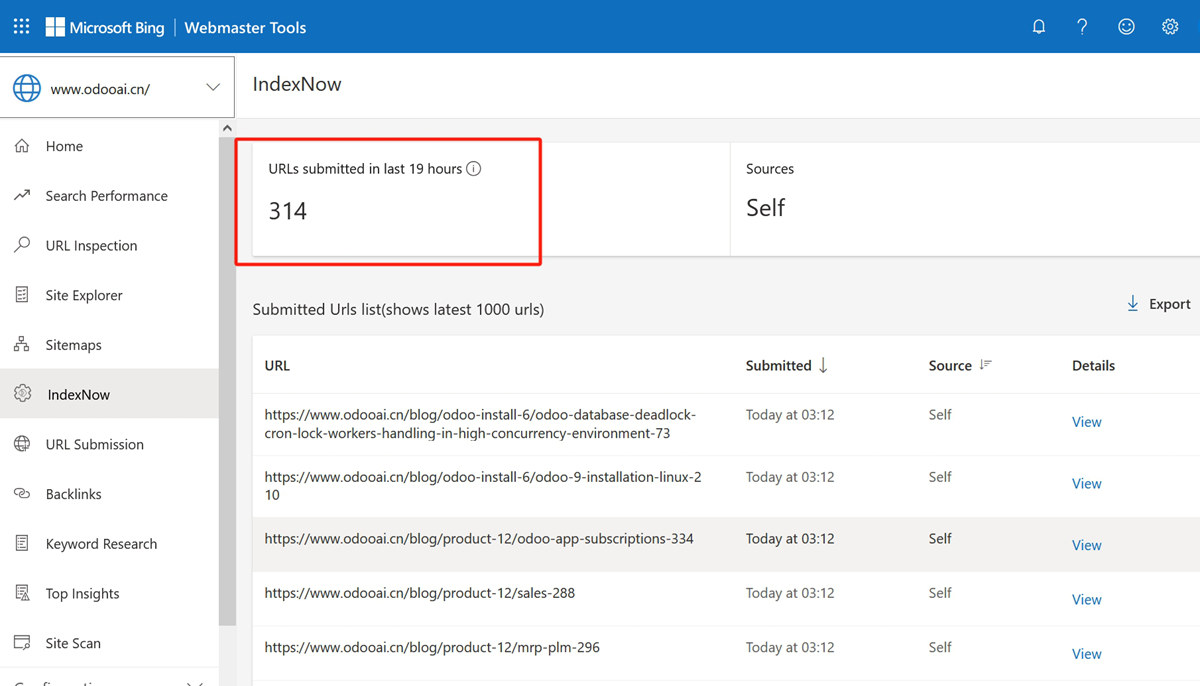
Task: Click the Top Insights icon
Action: click(x=22, y=593)
